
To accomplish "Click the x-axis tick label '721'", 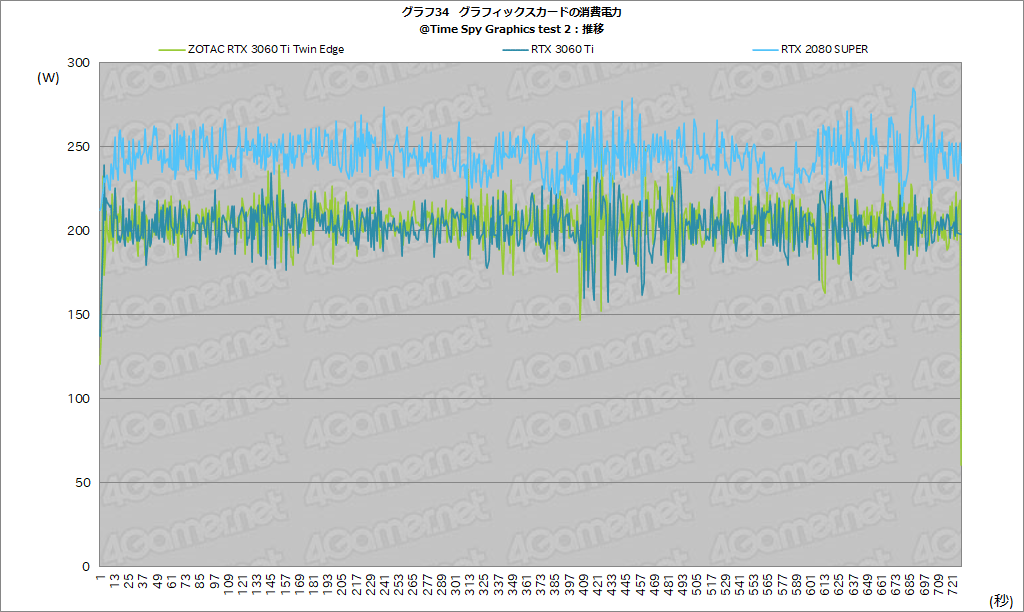I will (952, 584).
